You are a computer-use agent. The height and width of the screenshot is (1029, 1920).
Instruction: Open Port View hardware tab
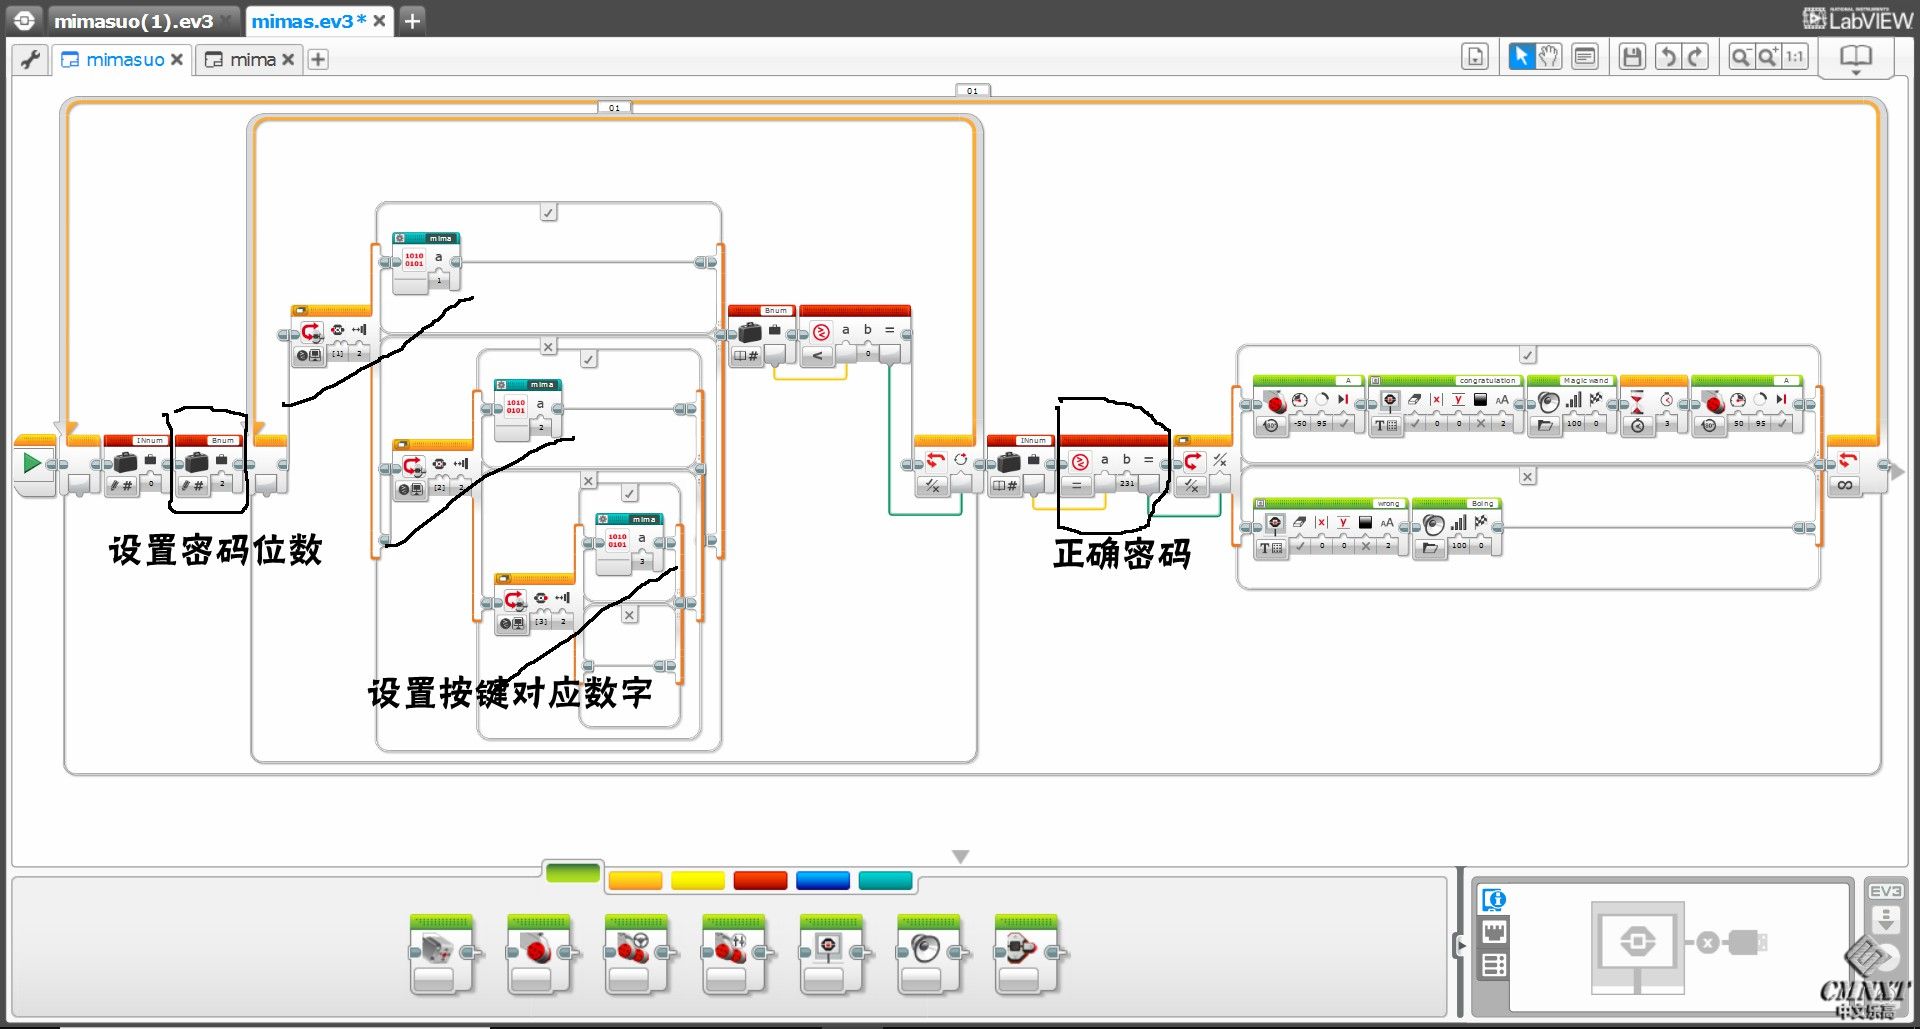coord(1494,933)
